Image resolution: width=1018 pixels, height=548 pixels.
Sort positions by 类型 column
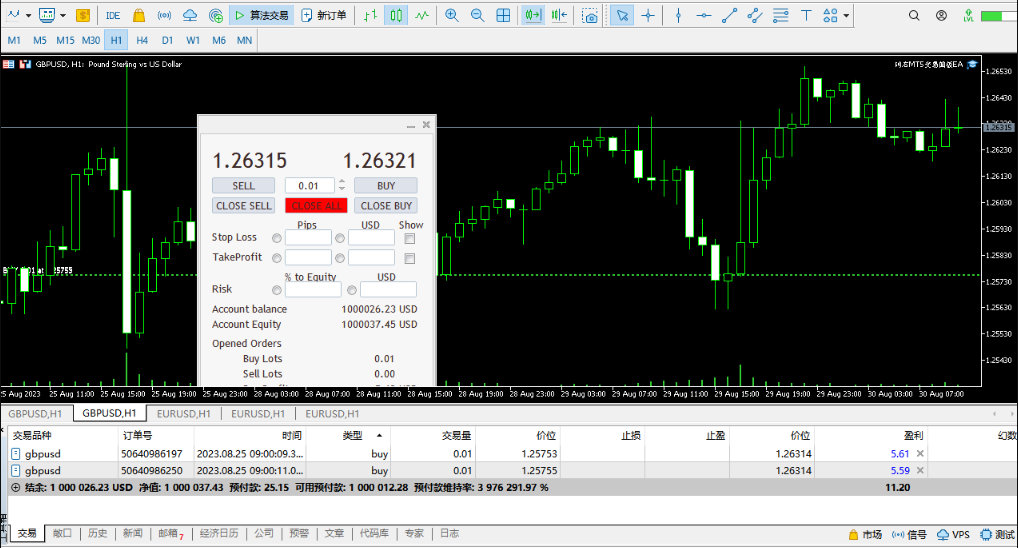point(353,436)
